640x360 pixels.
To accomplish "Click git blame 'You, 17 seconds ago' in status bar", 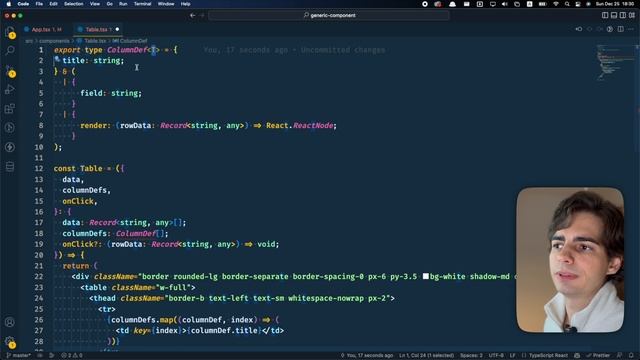I will (x=367, y=356).
